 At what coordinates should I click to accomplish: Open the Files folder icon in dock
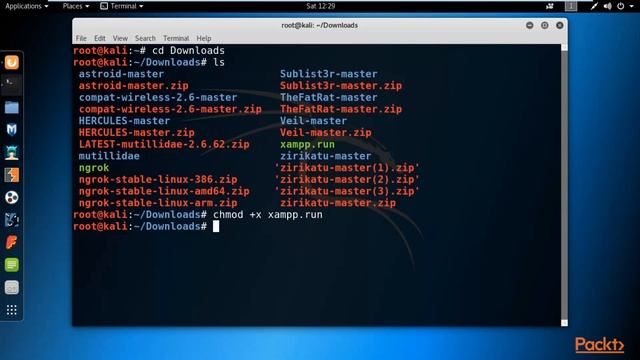click(11, 107)
